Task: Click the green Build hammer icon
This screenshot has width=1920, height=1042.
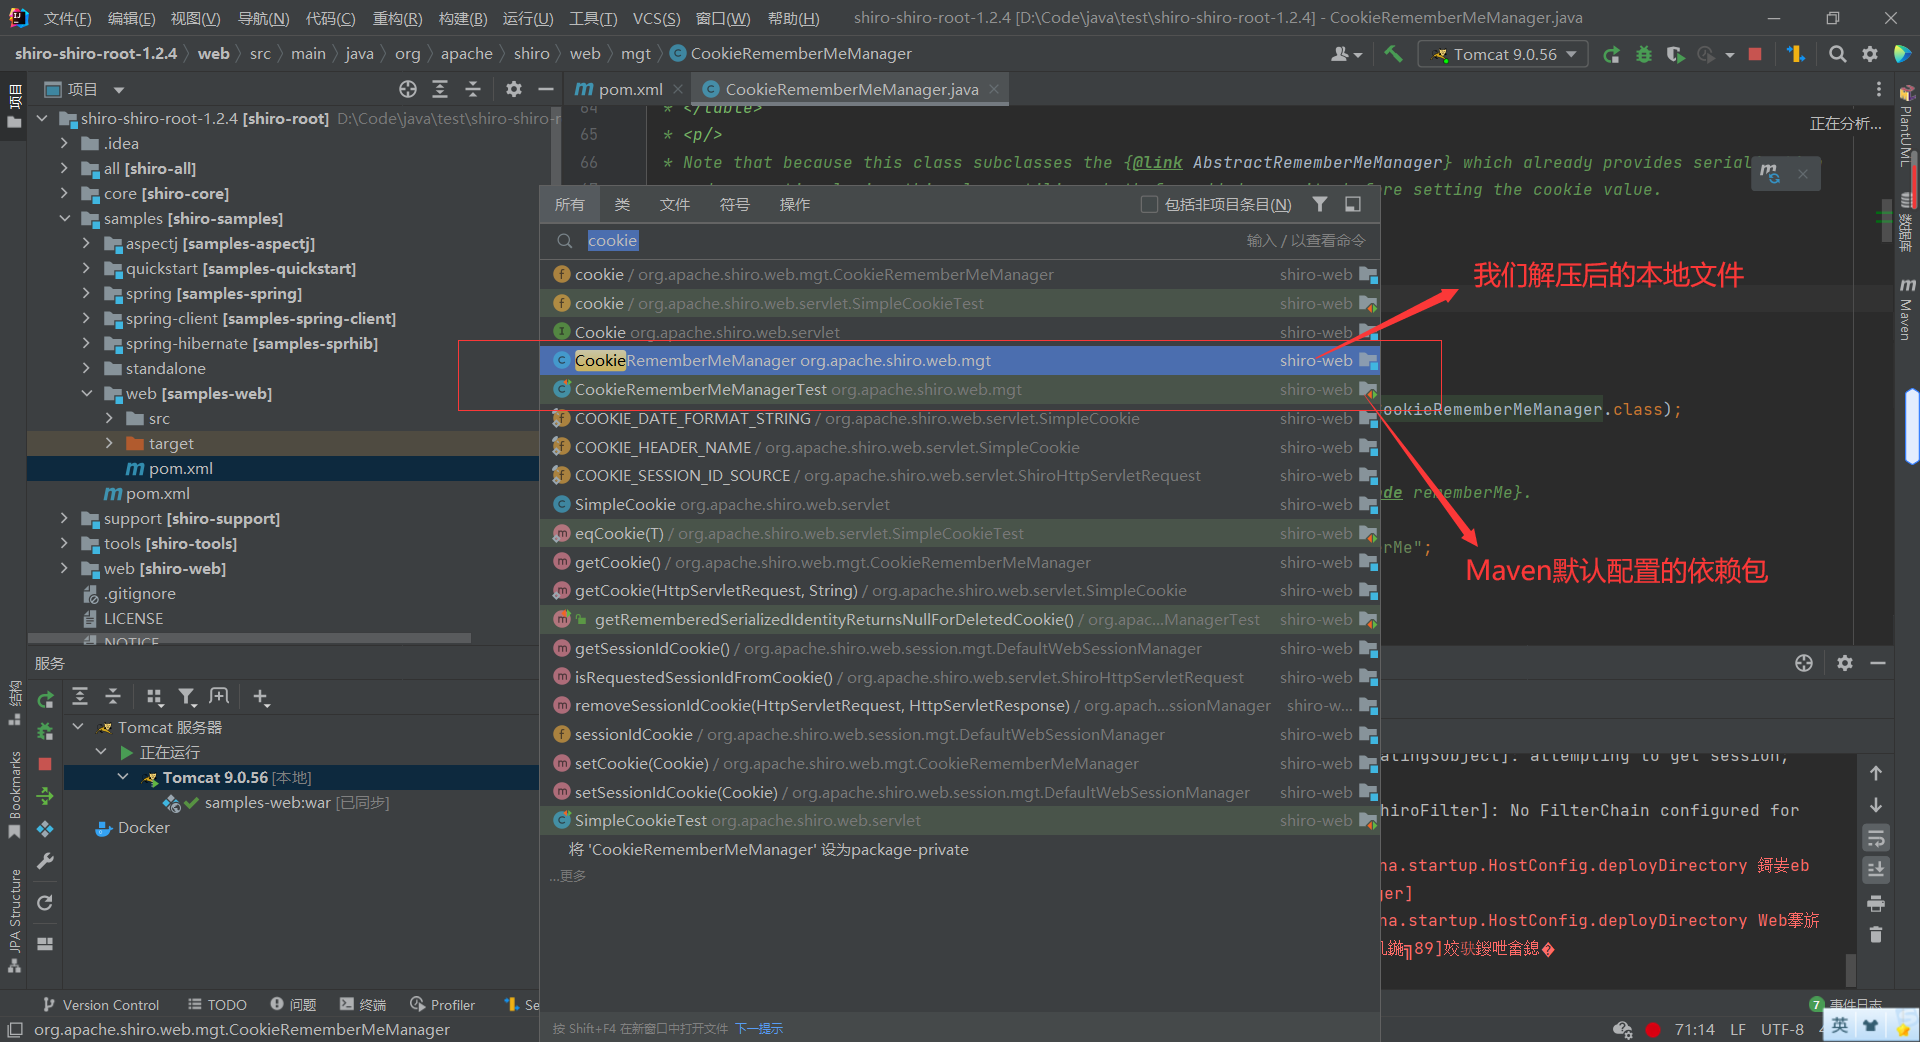Action: click(x=1393, y=54)
